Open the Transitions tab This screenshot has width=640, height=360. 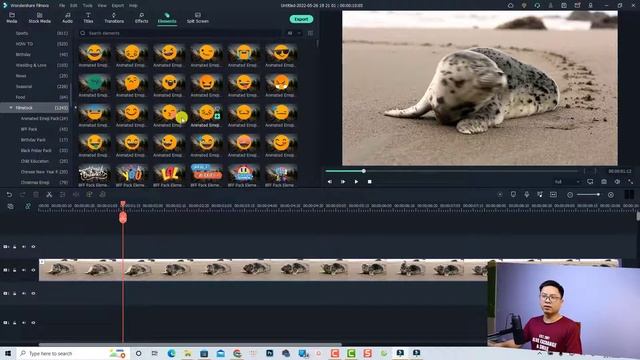114,18
